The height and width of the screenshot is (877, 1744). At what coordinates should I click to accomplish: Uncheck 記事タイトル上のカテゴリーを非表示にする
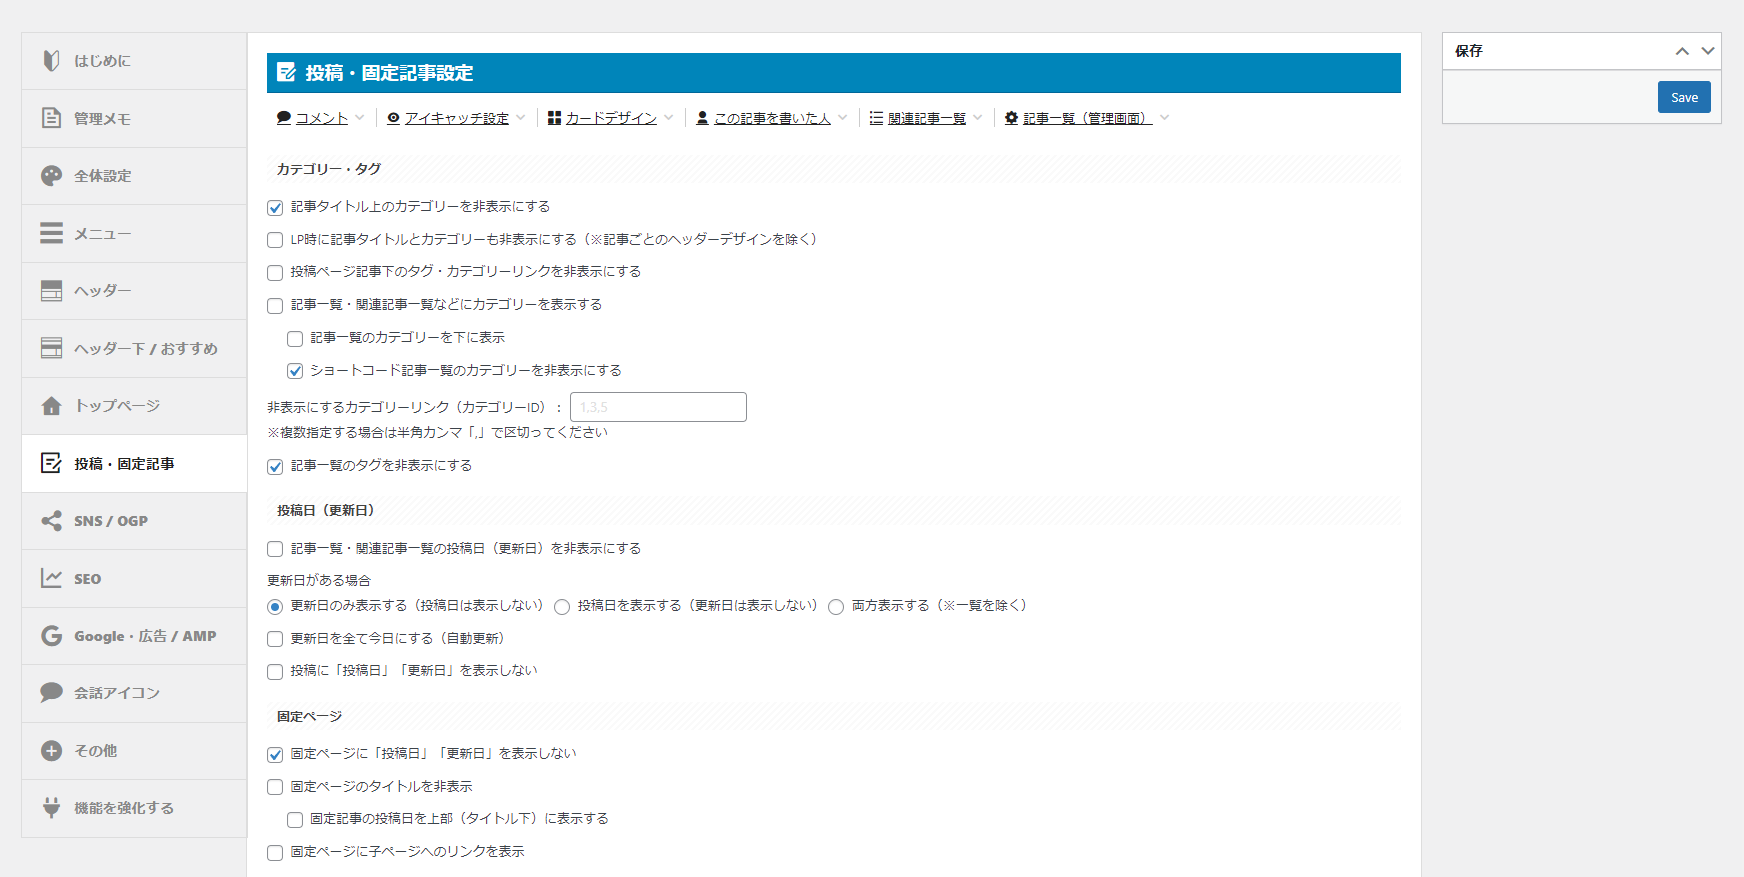pyautogui.click(x=275, y=208)
